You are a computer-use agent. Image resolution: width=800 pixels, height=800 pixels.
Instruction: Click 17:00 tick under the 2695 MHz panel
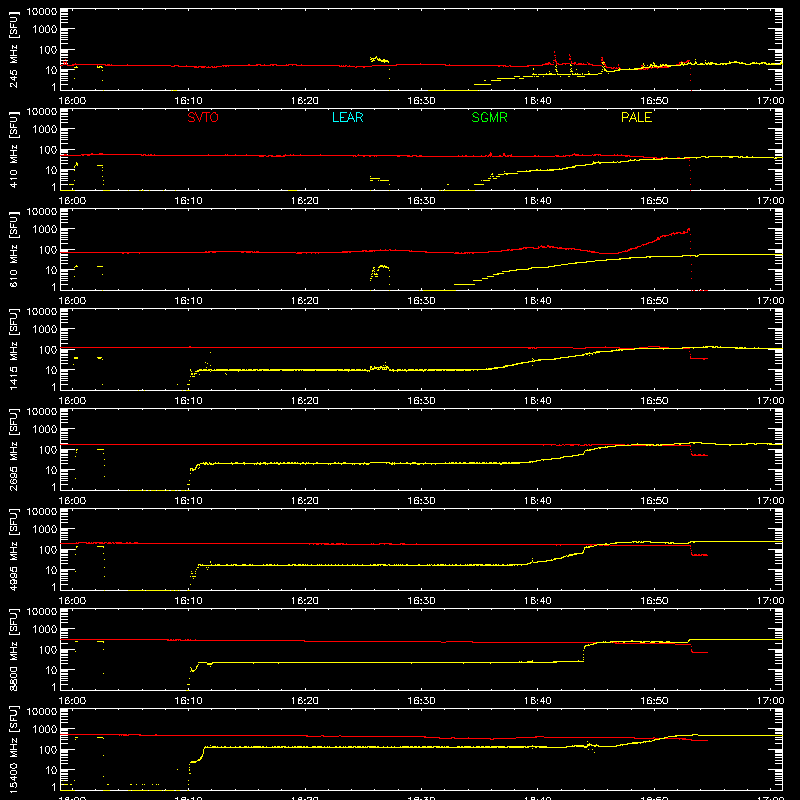click(770, 501)
